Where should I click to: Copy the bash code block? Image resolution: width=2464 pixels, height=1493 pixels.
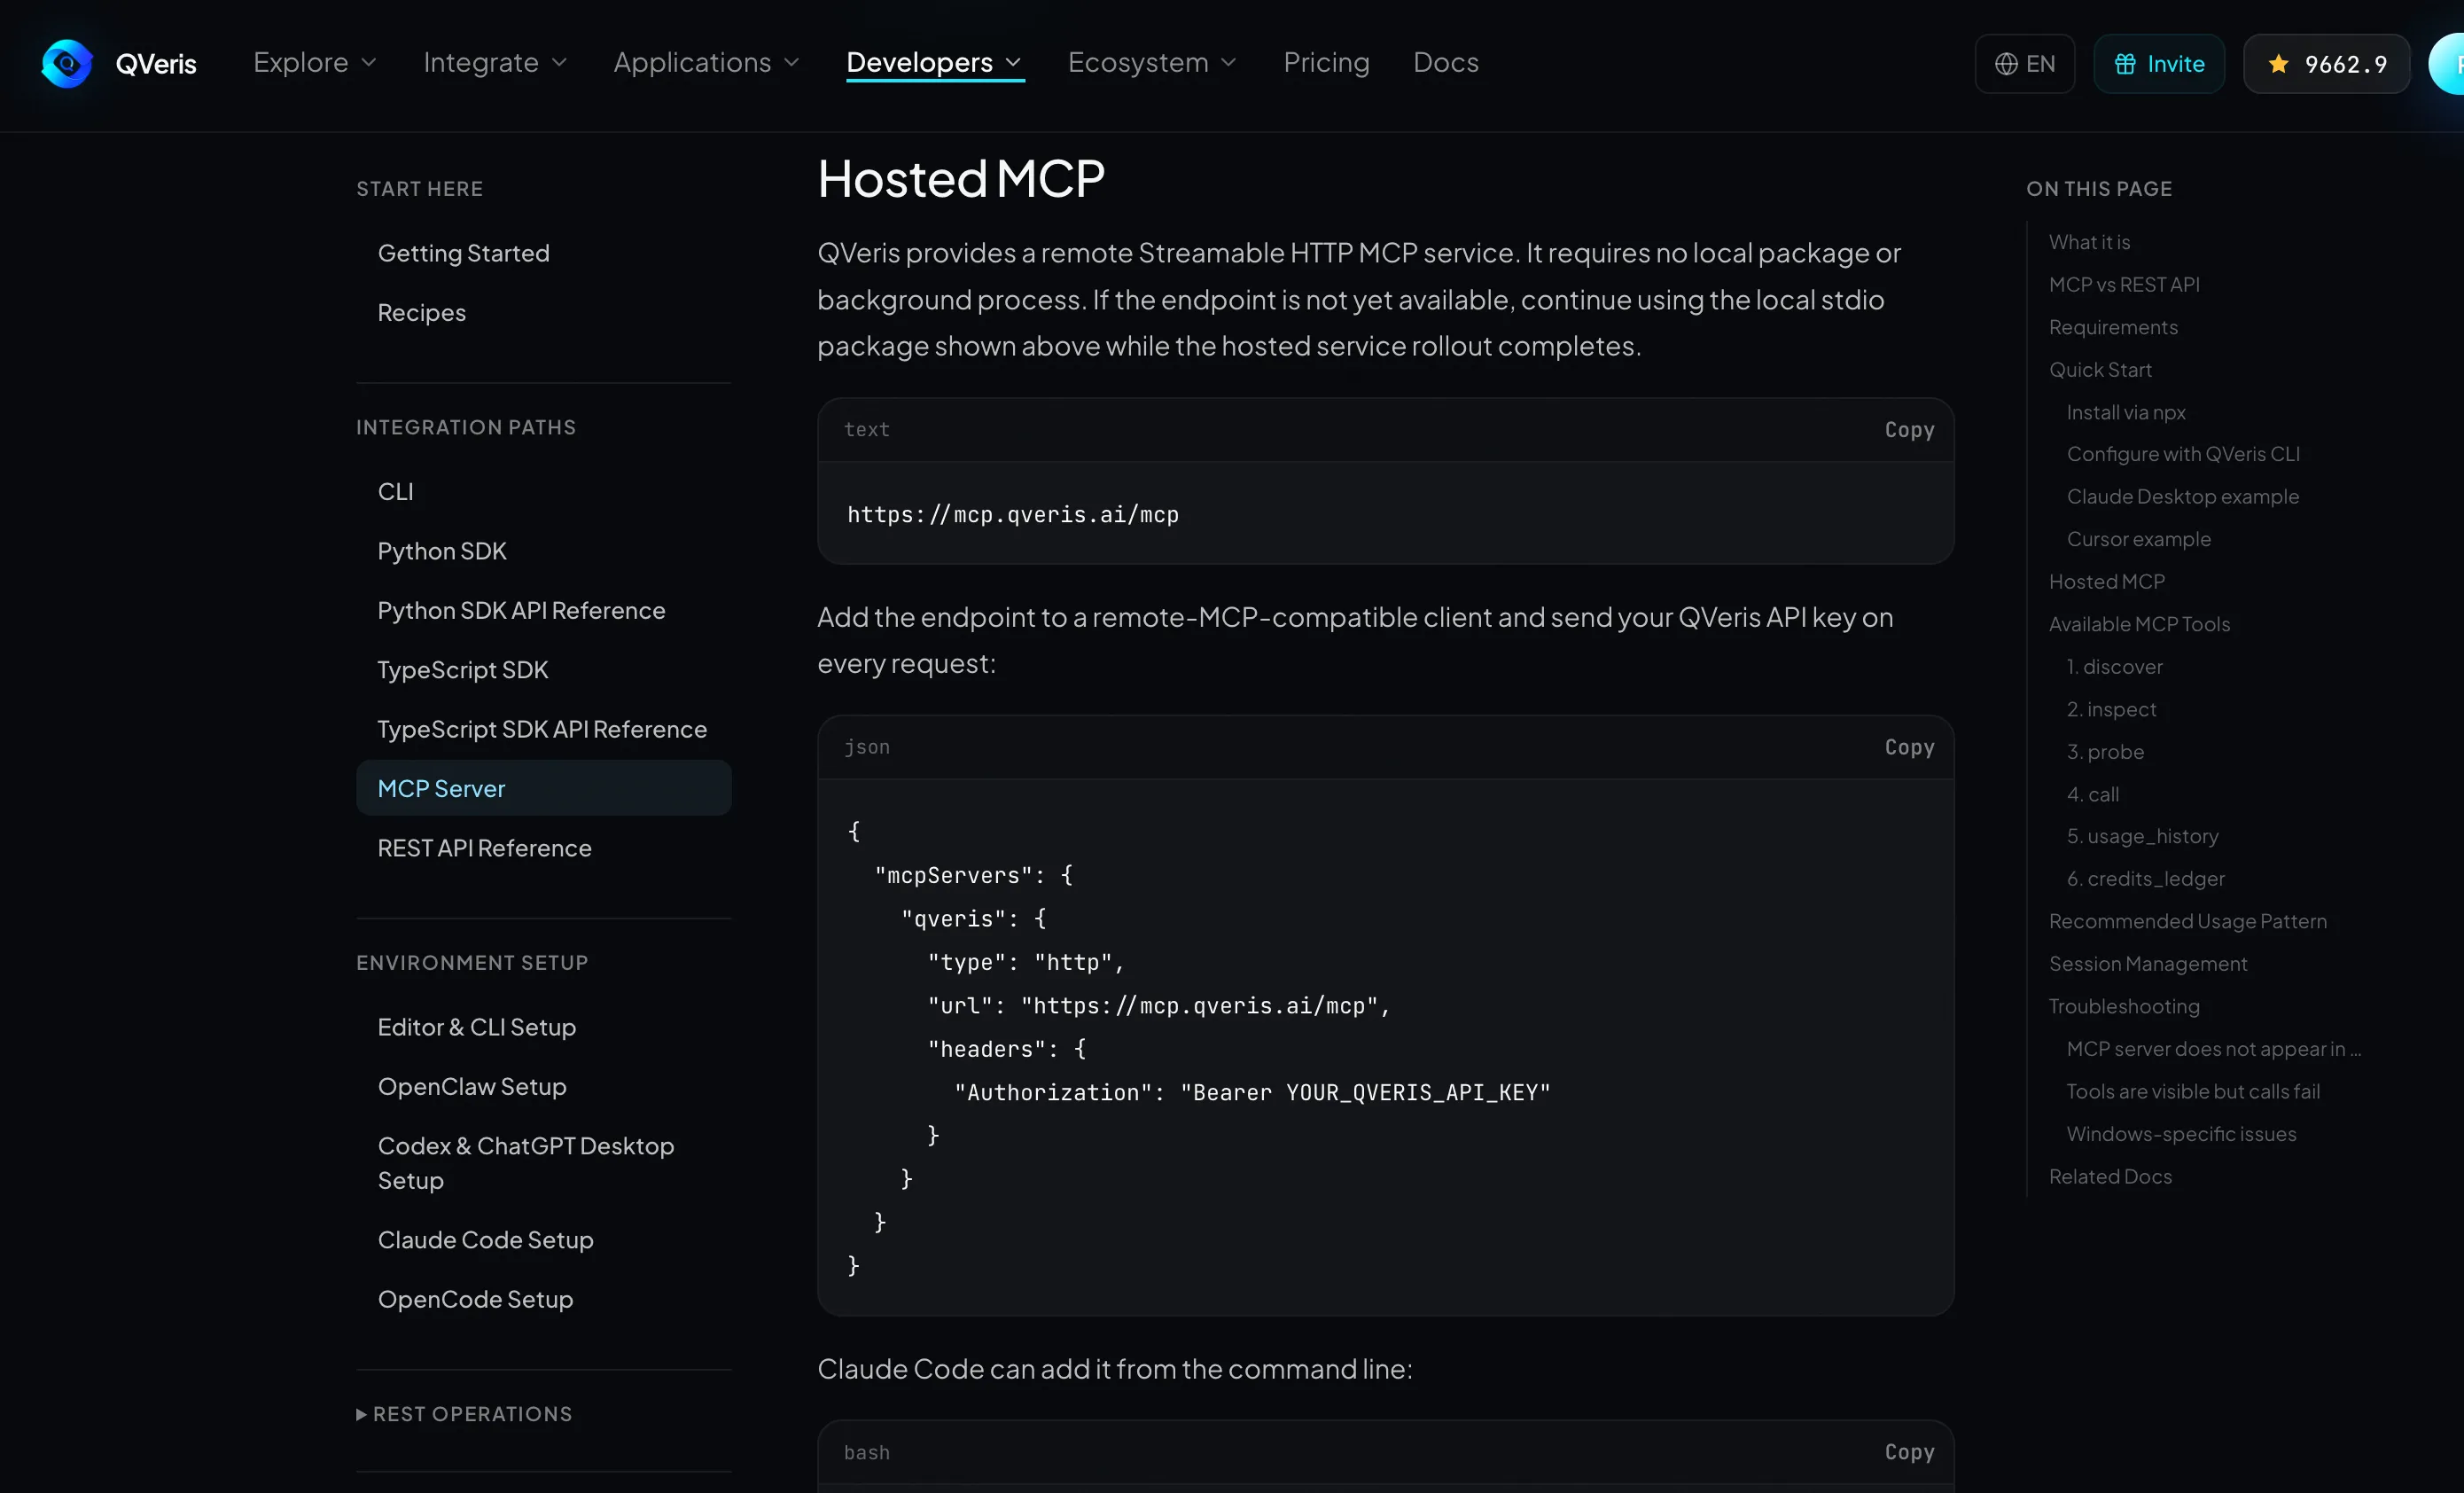click(x=1909, y=1452)
